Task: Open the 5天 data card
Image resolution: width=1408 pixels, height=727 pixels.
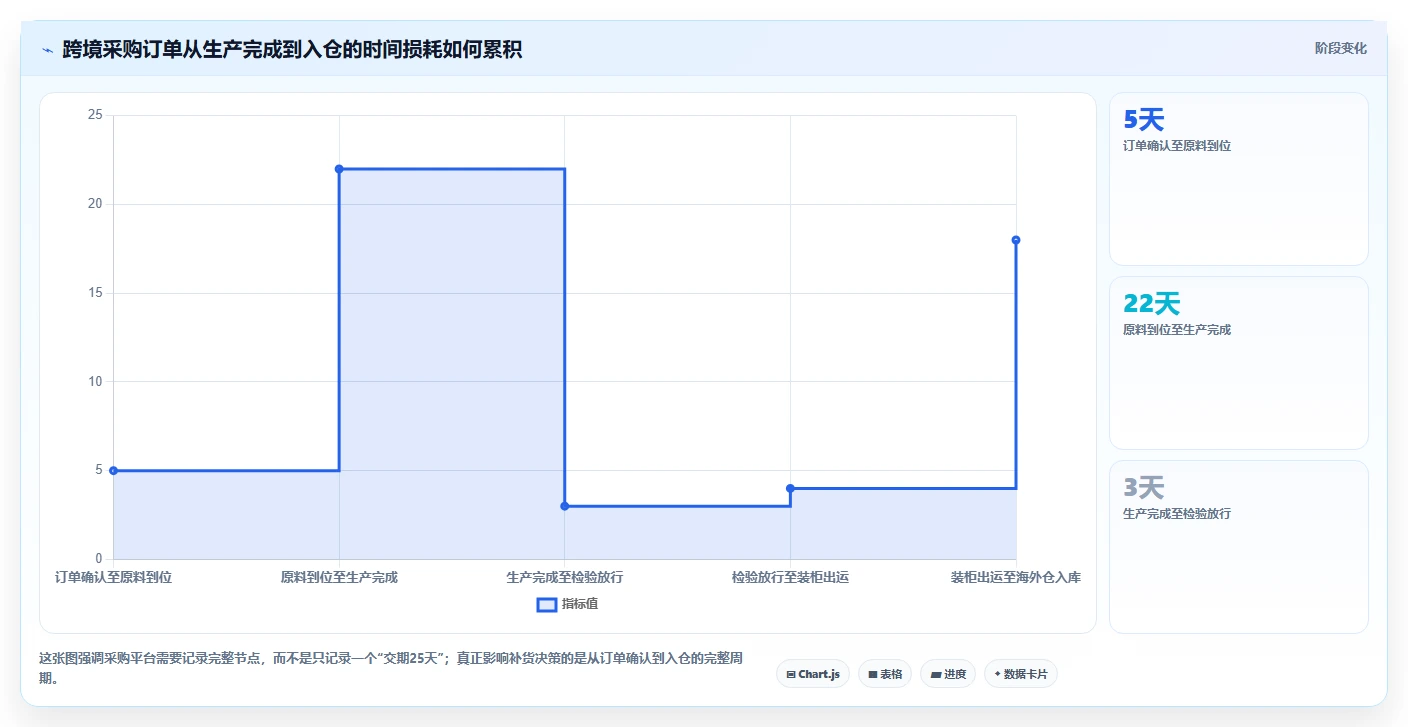Action: click(x=1239, y=179)
